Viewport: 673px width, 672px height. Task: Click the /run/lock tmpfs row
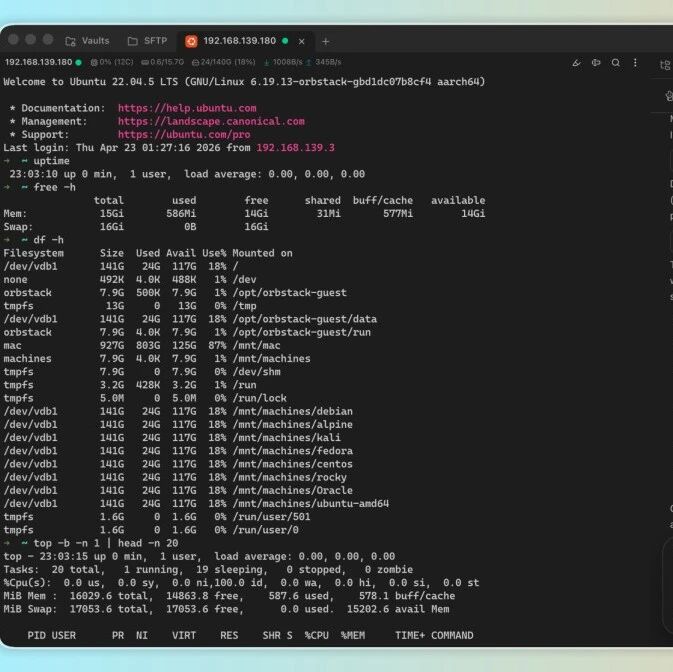[145, 398]
